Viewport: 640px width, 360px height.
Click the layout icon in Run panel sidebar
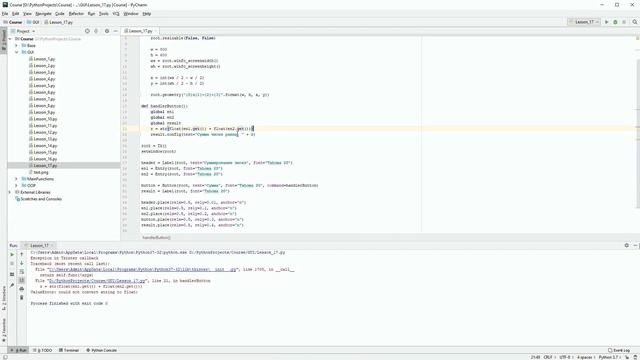pyautogui.click(x=12, y=274)
